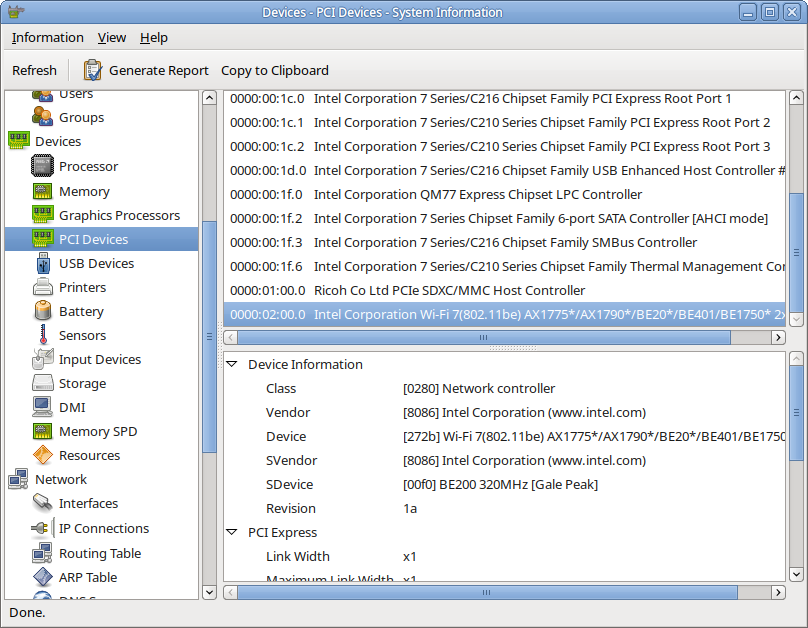Open the Input Devices icon

[43, 359]
